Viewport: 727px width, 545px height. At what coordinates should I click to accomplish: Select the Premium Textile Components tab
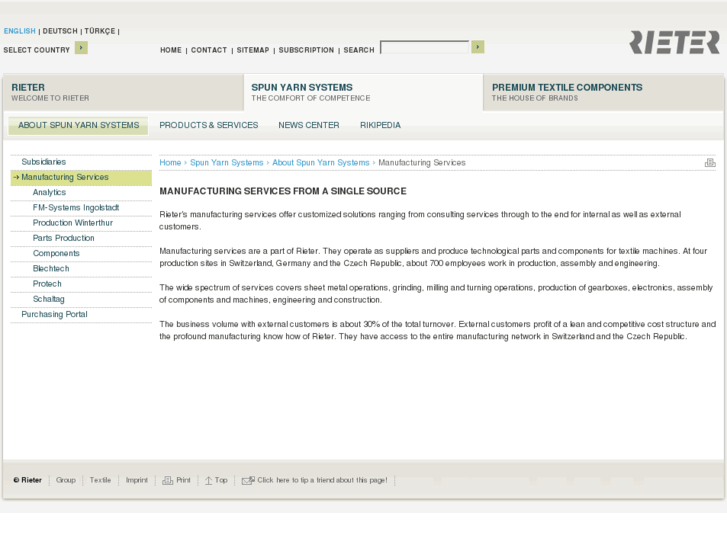click(x=603, y=93)
